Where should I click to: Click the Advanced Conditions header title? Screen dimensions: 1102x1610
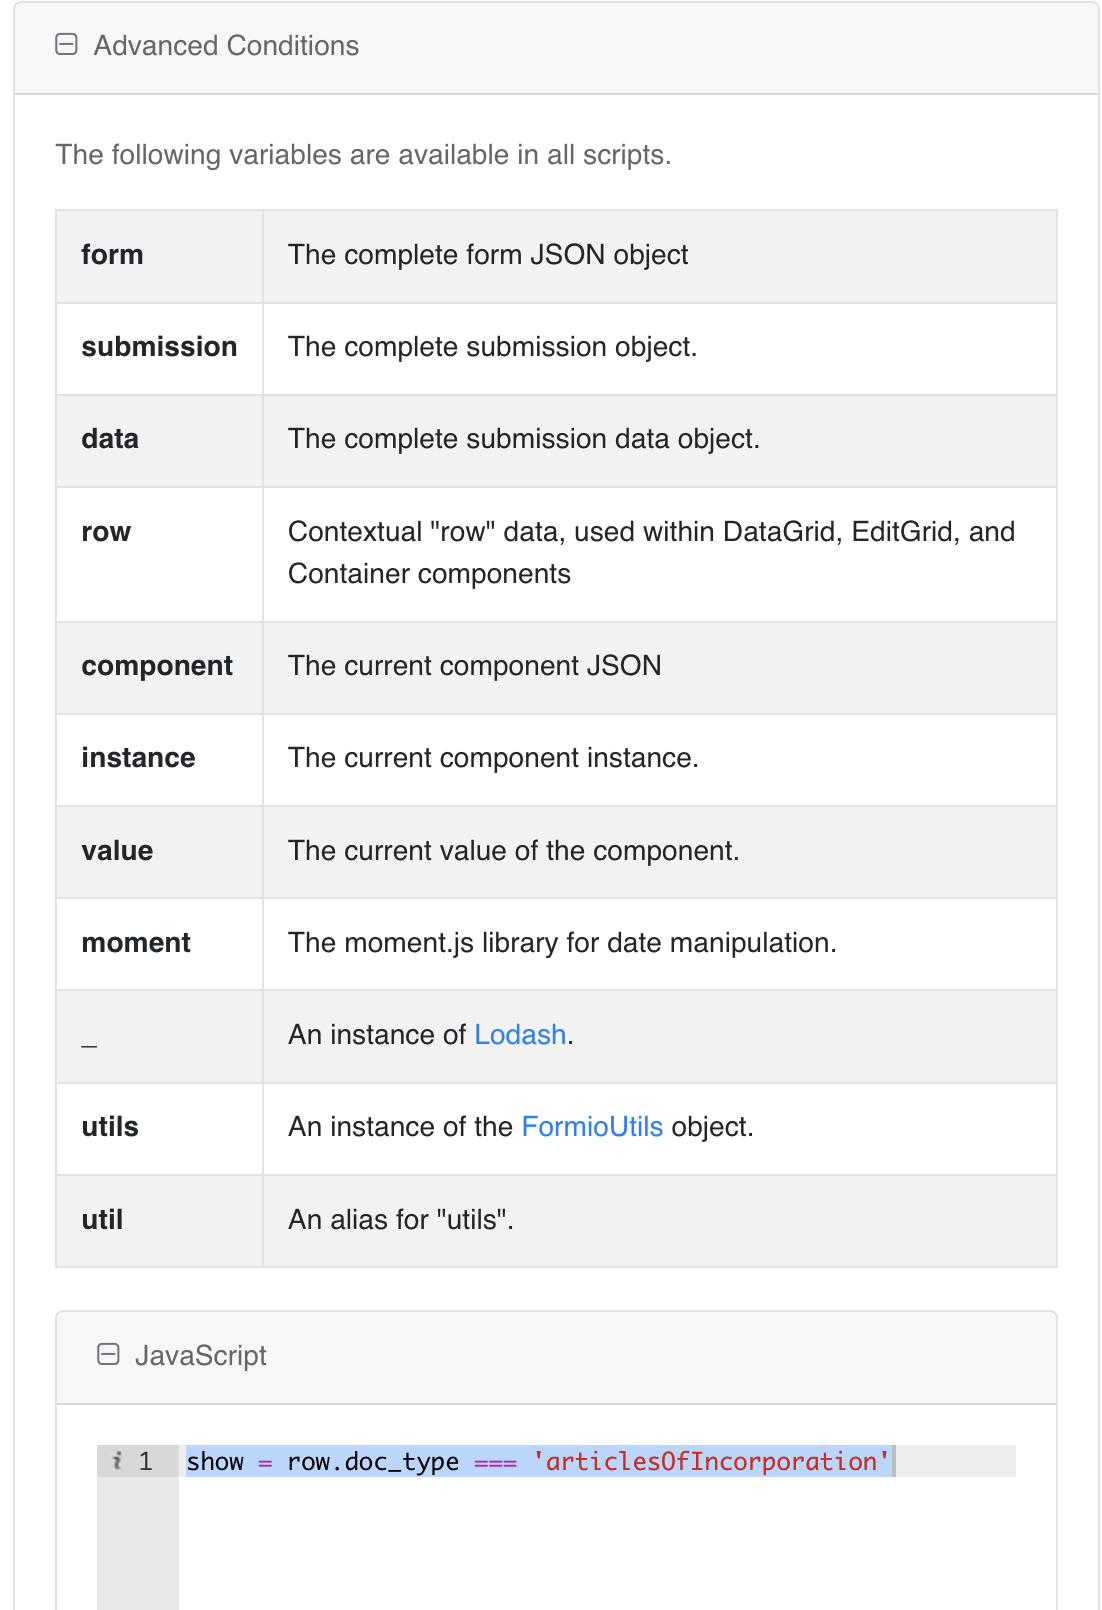coord(226,46)
